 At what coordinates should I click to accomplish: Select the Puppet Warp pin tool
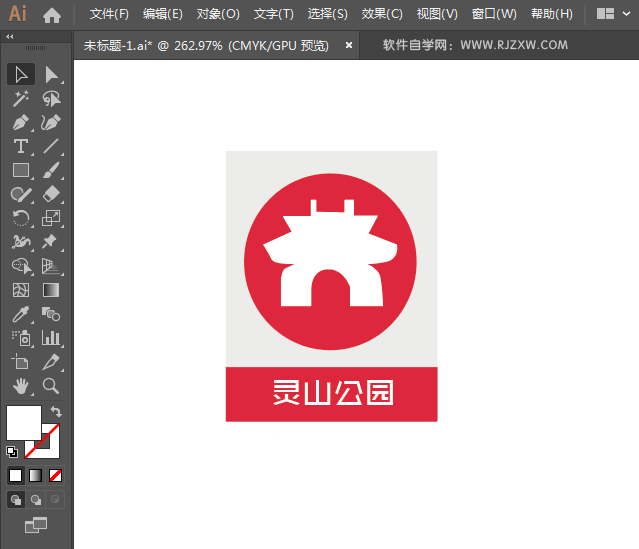51,242
